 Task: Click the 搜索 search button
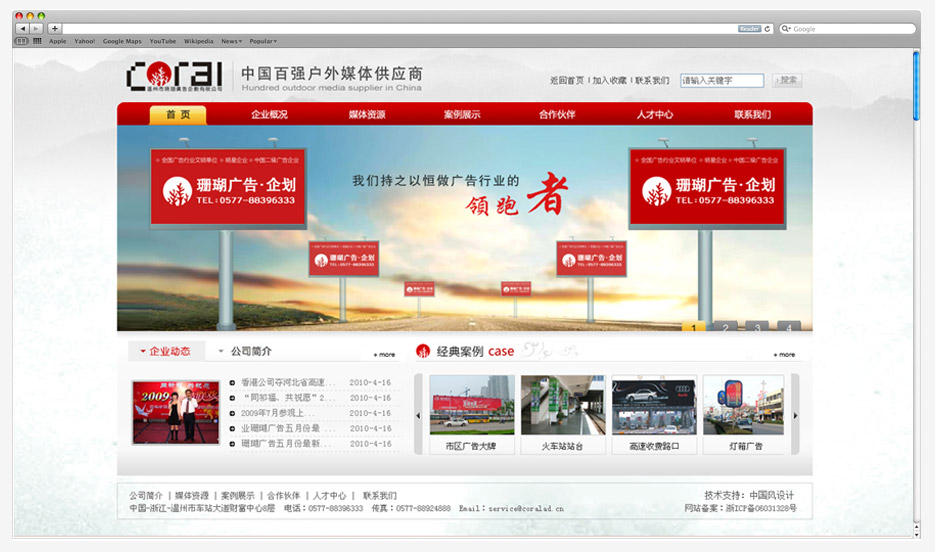coord(787,80)
